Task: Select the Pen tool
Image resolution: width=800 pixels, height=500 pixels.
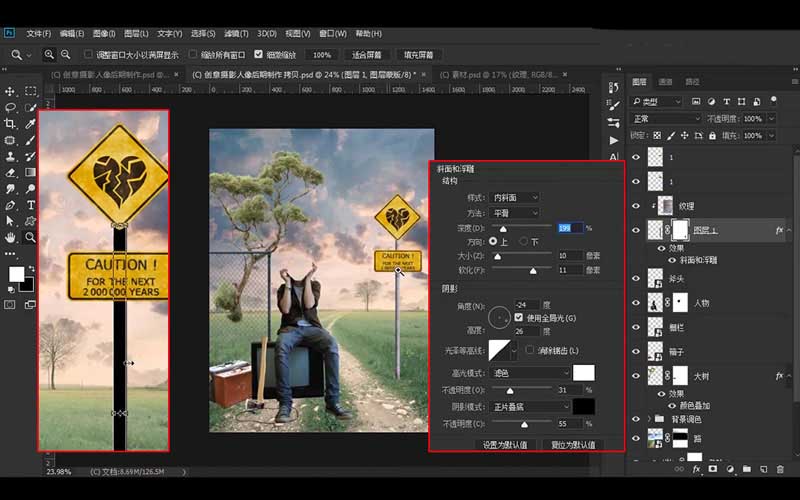Action: pos(10,205)
